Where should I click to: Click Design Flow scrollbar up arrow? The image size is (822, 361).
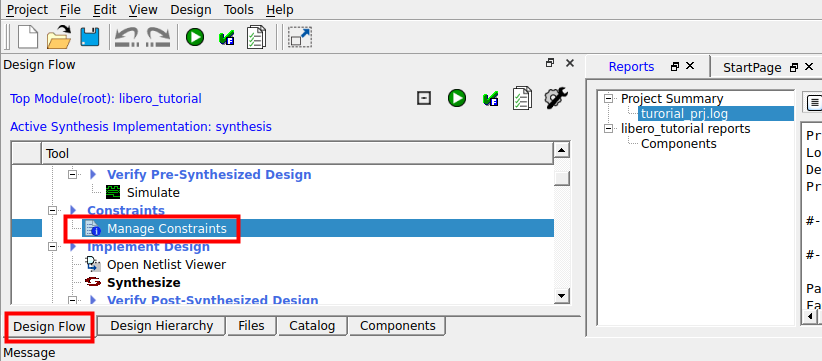(x=562, y=151)
